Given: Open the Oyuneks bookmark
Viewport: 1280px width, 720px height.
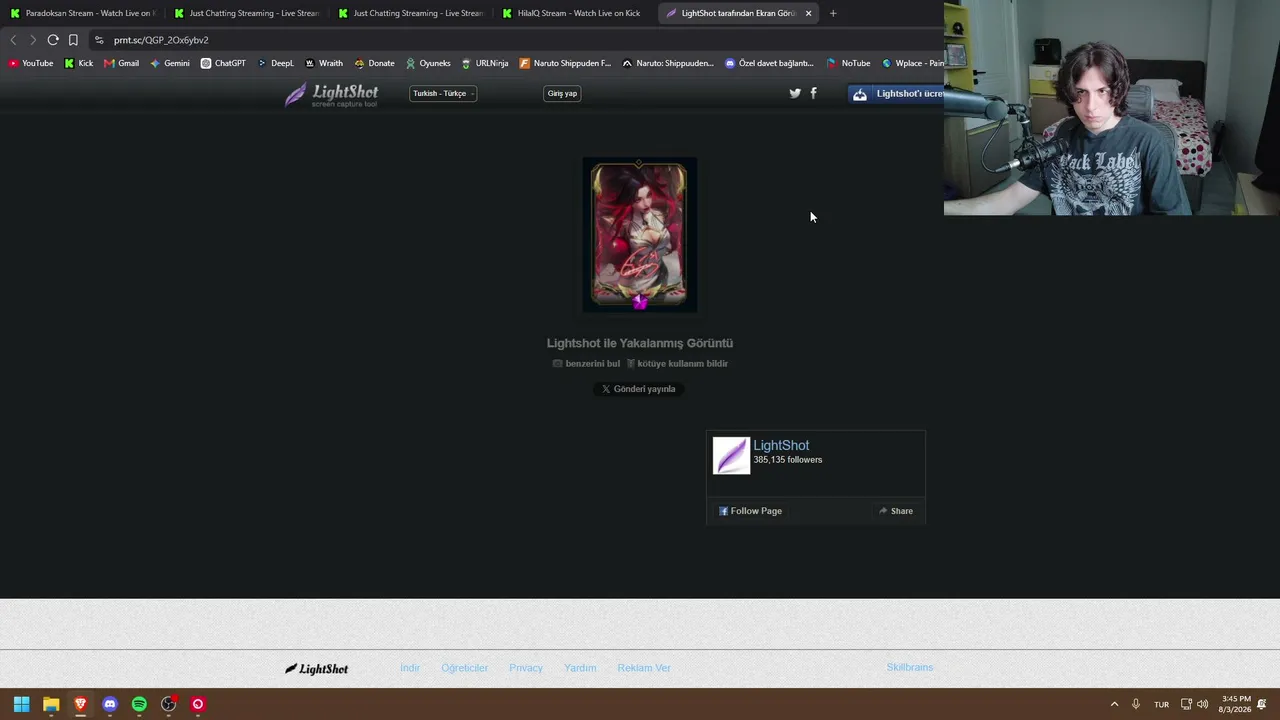Looking at the screenshot, I should (x=428, y=63).
